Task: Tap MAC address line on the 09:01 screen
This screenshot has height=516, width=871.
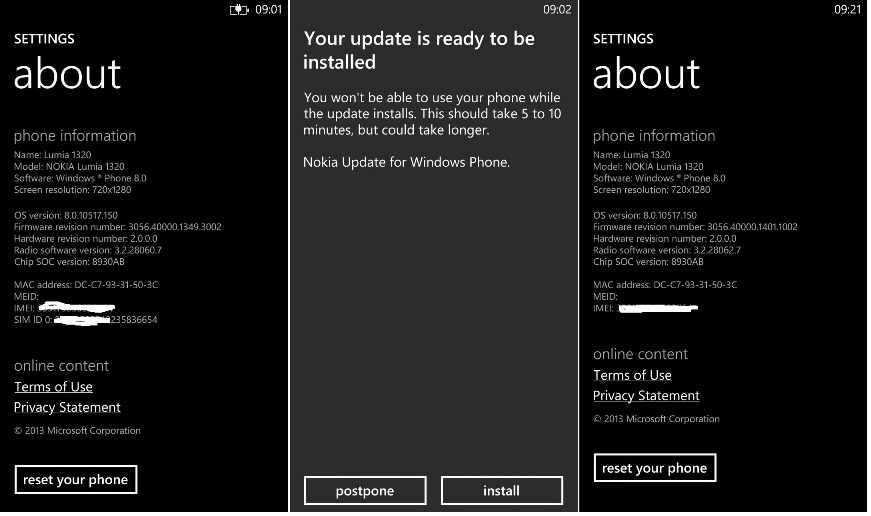Action: pos(86,284)
